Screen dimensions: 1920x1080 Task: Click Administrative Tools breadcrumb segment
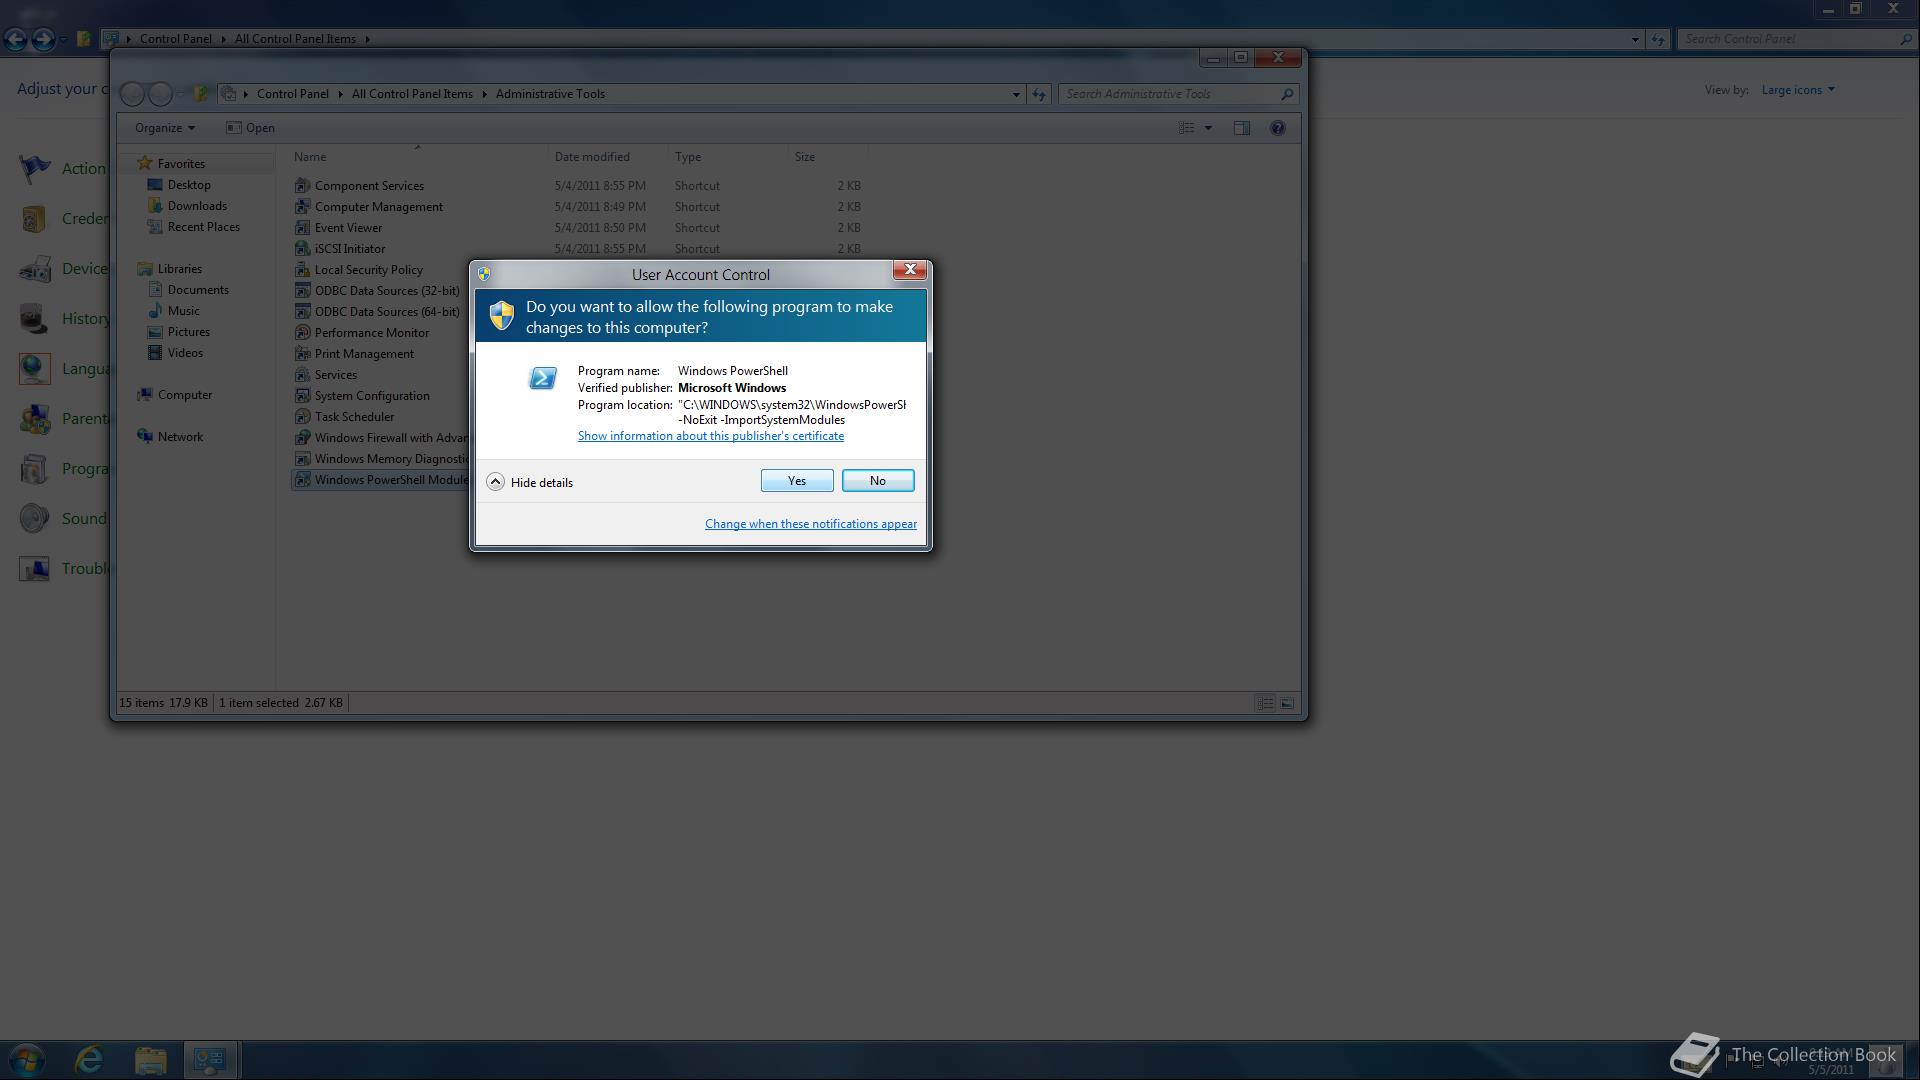click(x=550, y=94)
